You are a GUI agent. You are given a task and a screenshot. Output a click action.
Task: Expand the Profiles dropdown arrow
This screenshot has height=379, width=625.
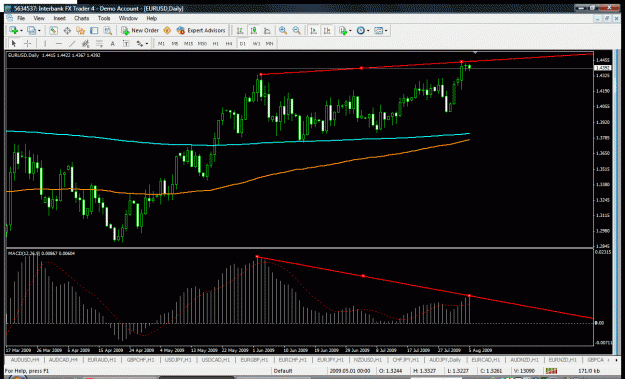point(39,31)
